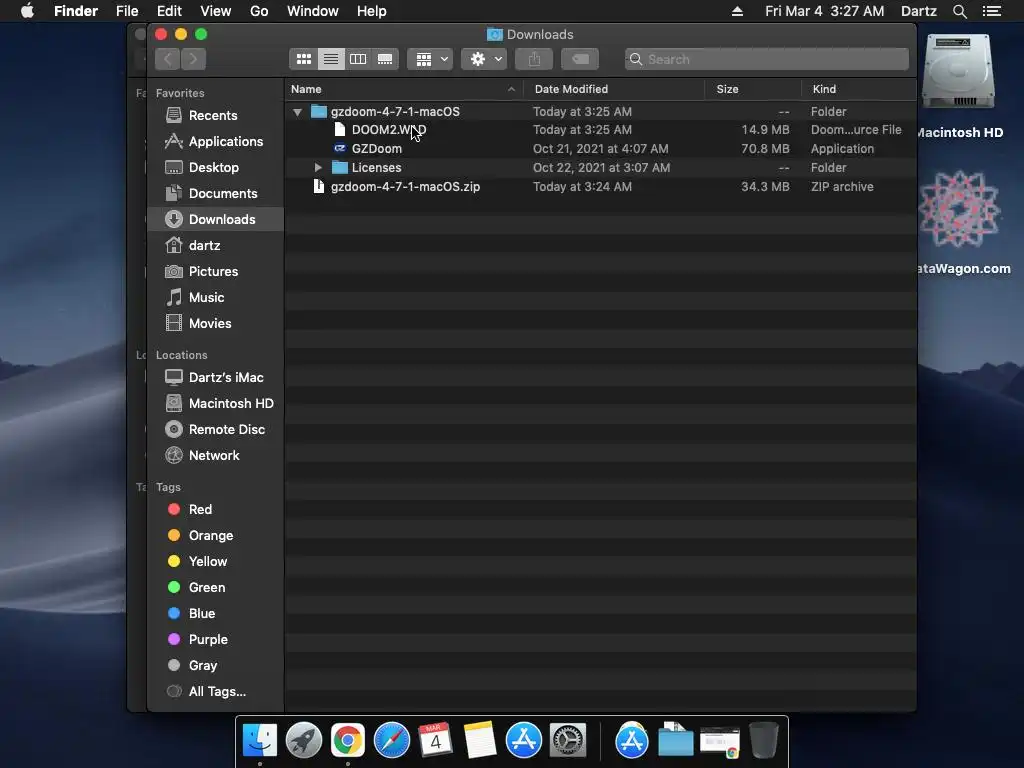This screenshot has height=768, width=1024.
Task: Click the Search field in Finder
Action: [767, 59]
